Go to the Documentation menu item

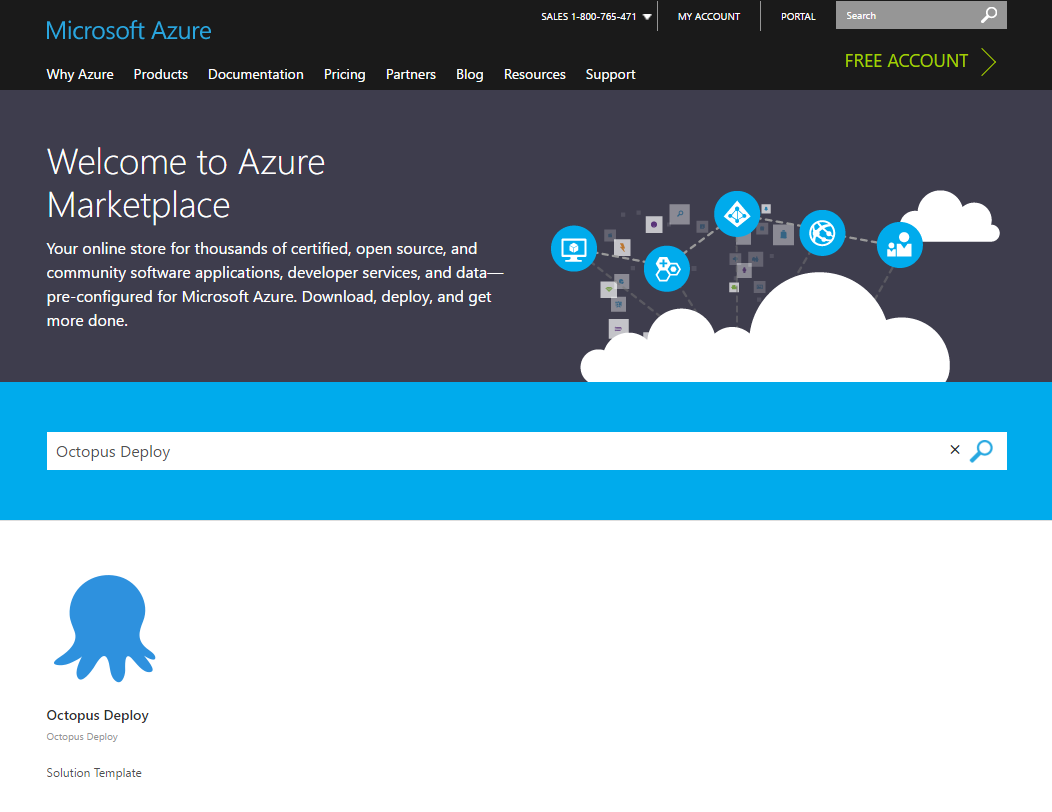pyautogui.click(x=255, y=74)
